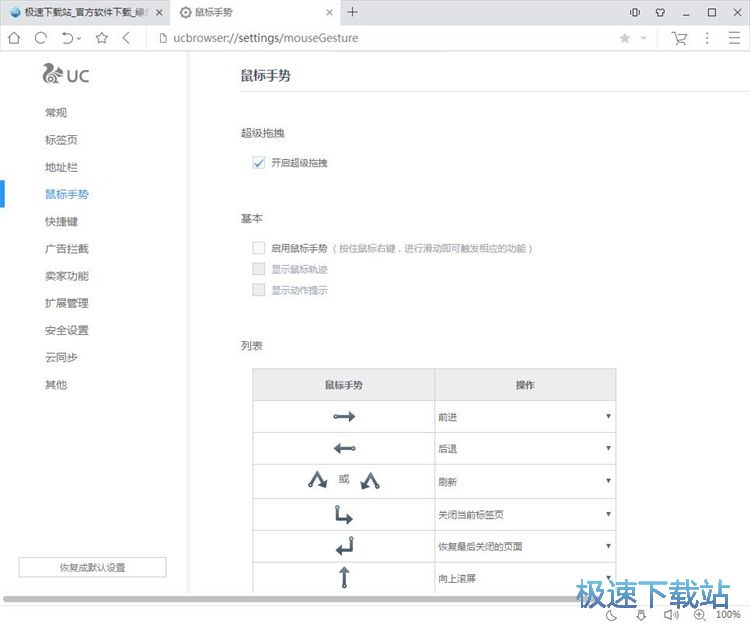The width and height of the screenshot is (750, 624).
Task: Open the 前进 action dropdown
Action: pos(525,416)
